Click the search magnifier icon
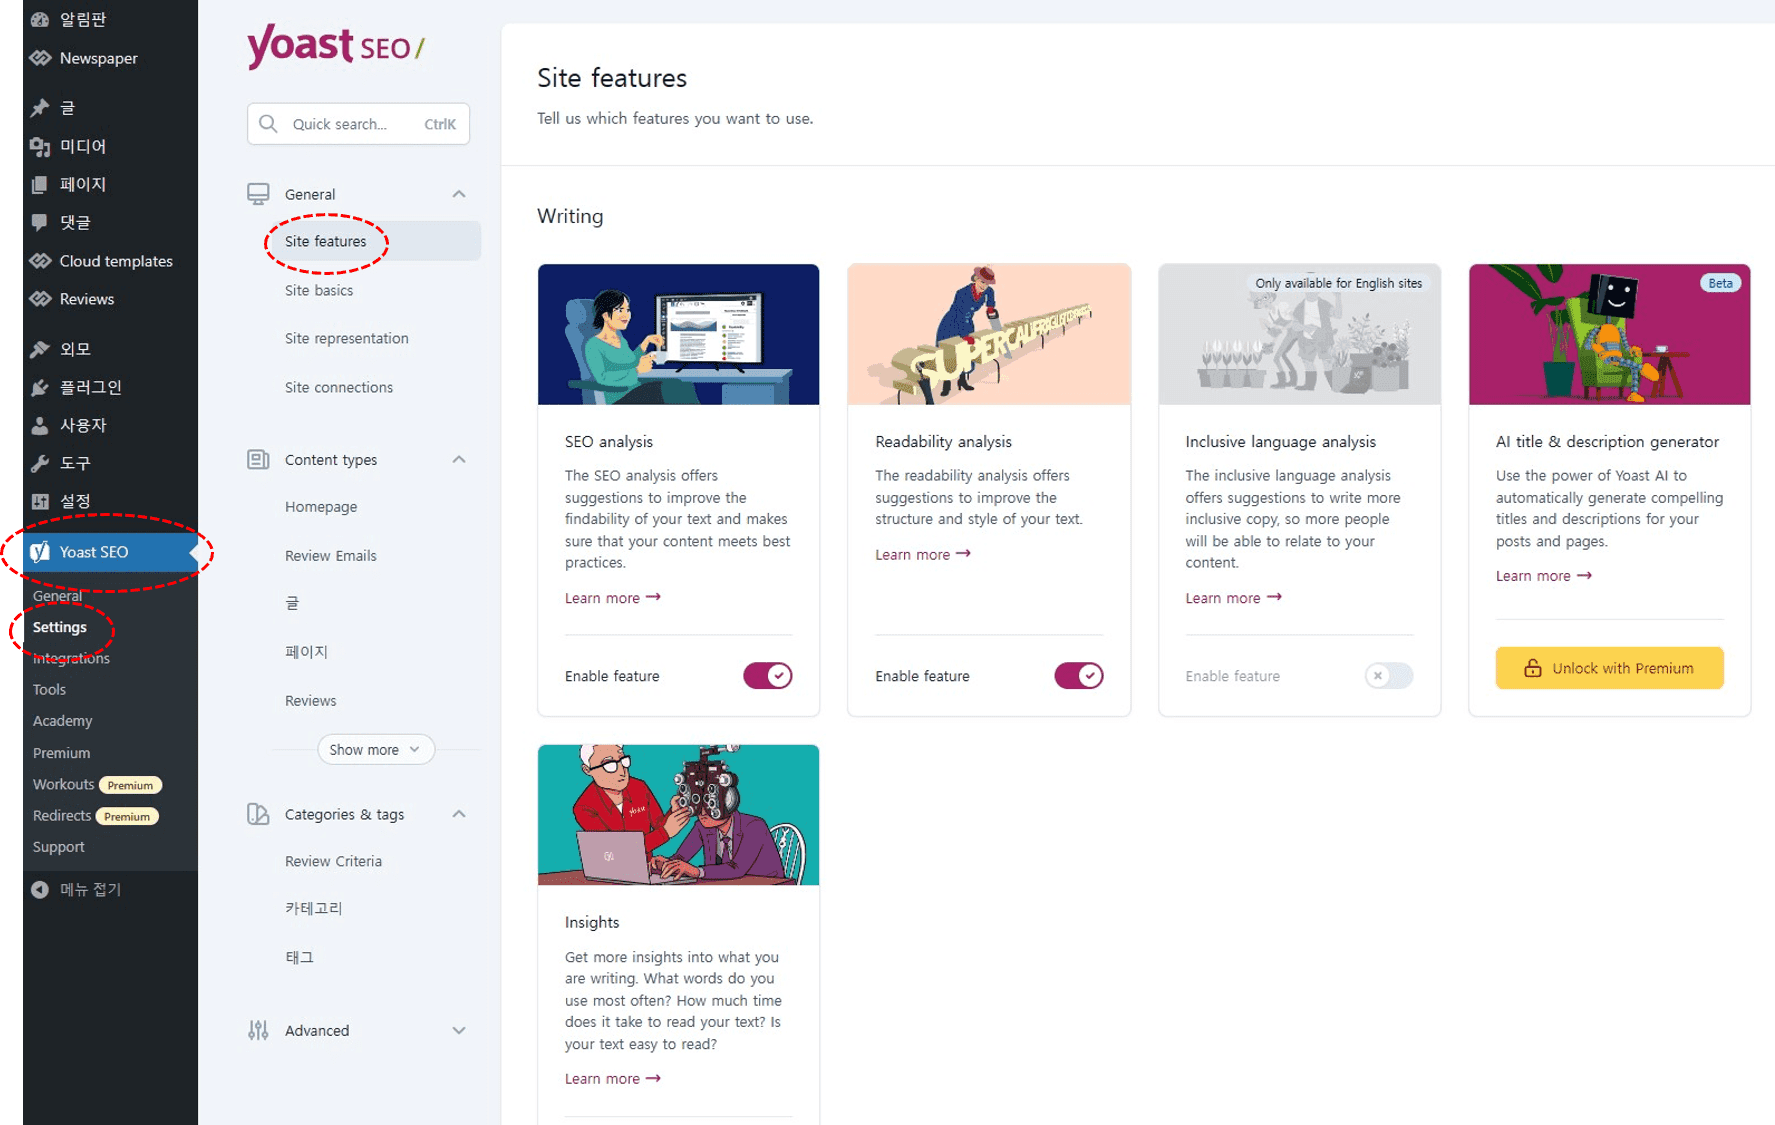1775x1125 pixels. [268, 124]
